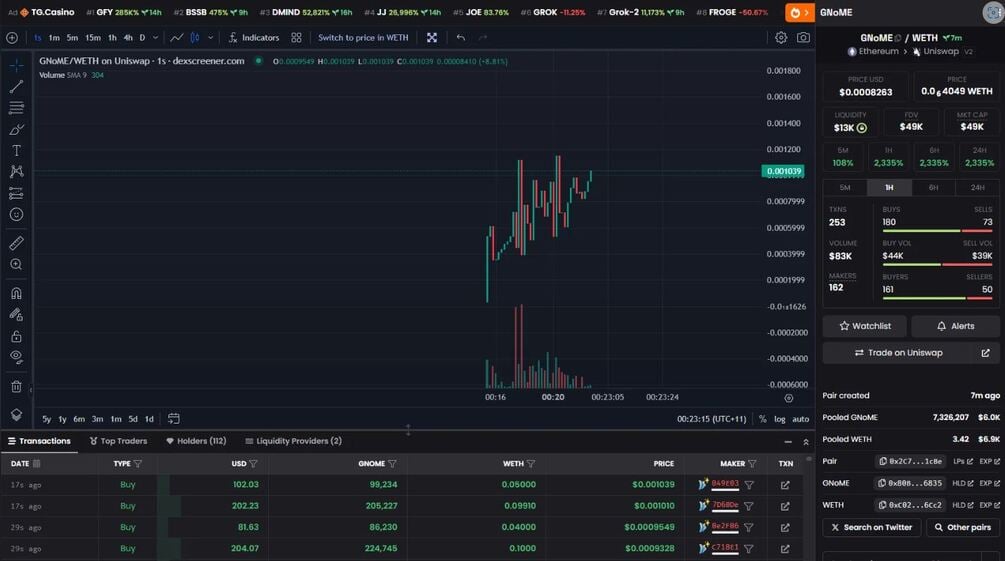The image size is (1005, 561).
Task: Select the brush drawing tool
Action: tap(16, 130)
